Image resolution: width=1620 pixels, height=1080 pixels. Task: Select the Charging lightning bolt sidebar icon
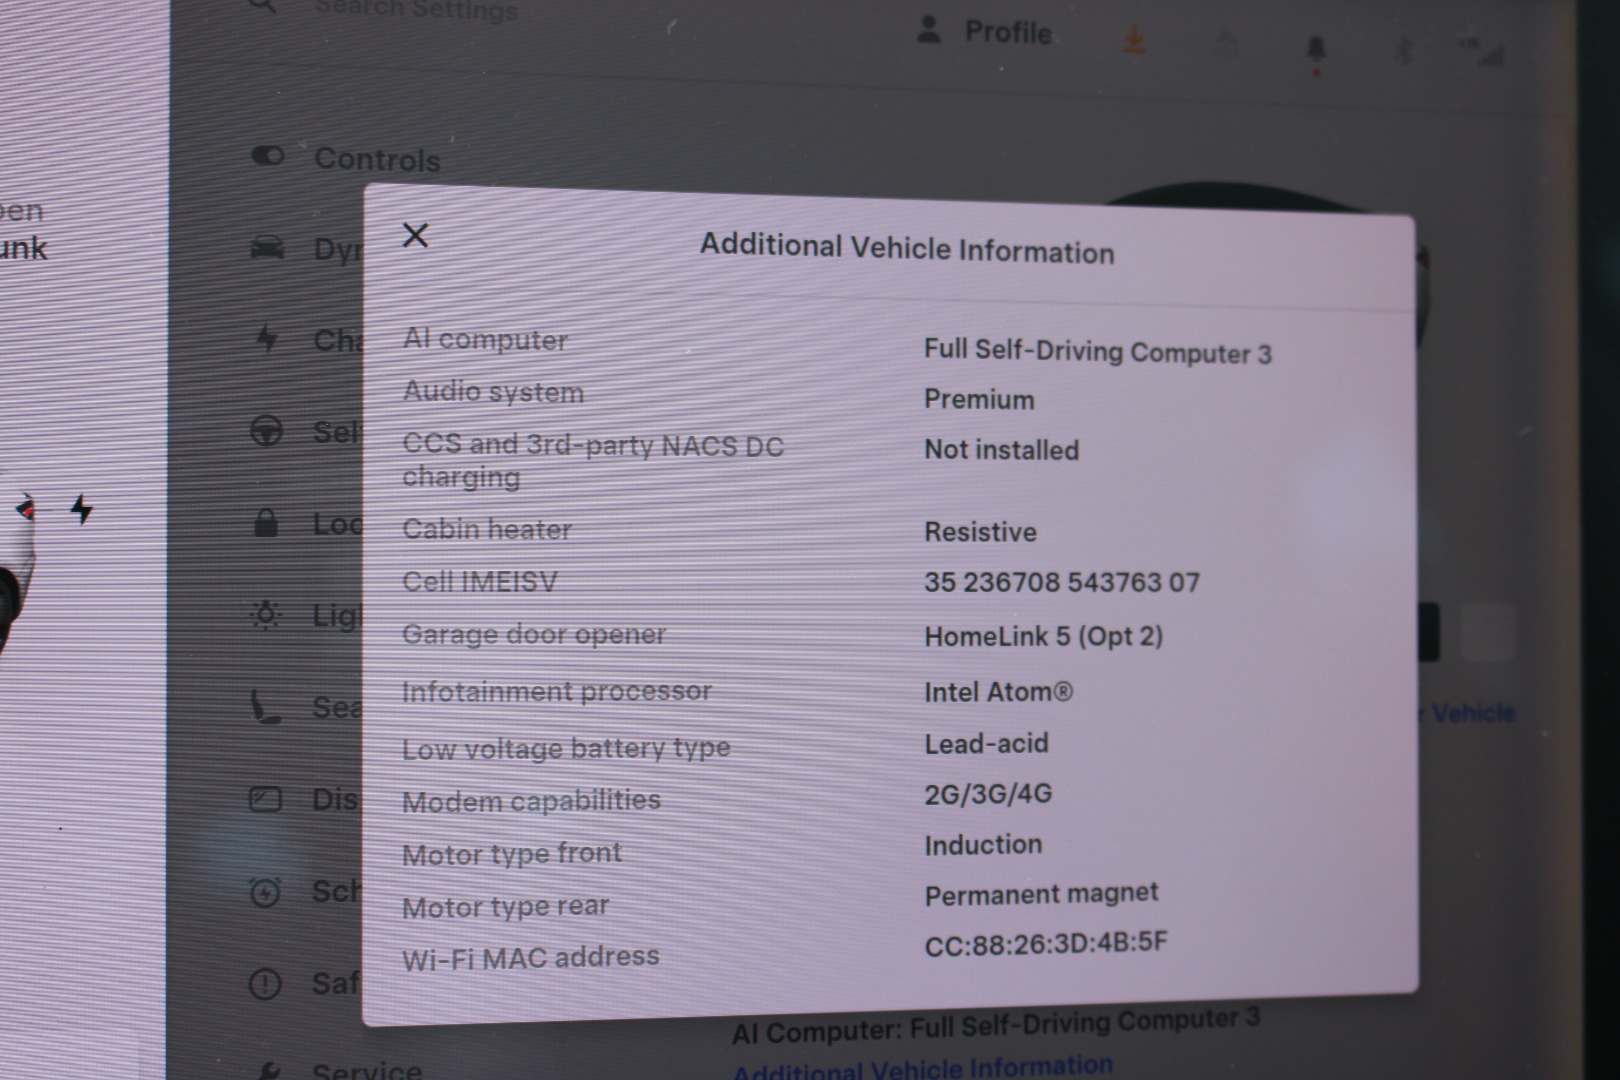pos(266,339)
